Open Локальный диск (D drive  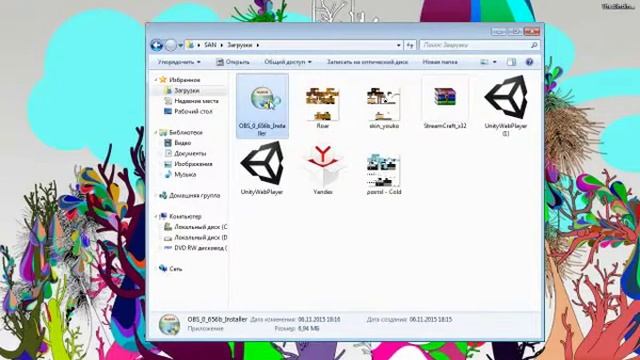click(x=200, y=238)
